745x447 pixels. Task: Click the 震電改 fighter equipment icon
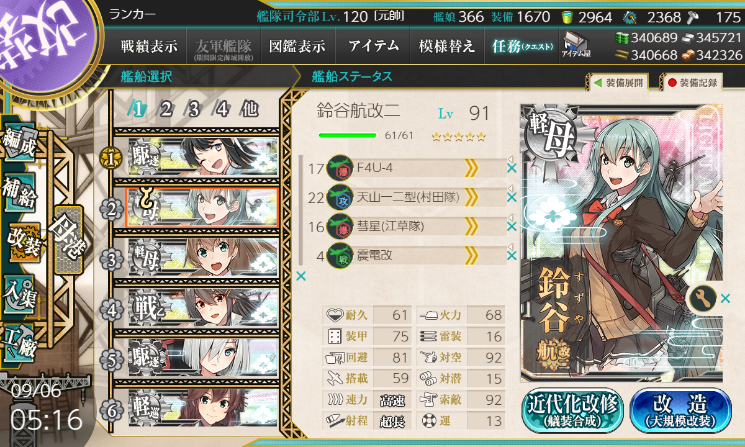tap(339, 256)
